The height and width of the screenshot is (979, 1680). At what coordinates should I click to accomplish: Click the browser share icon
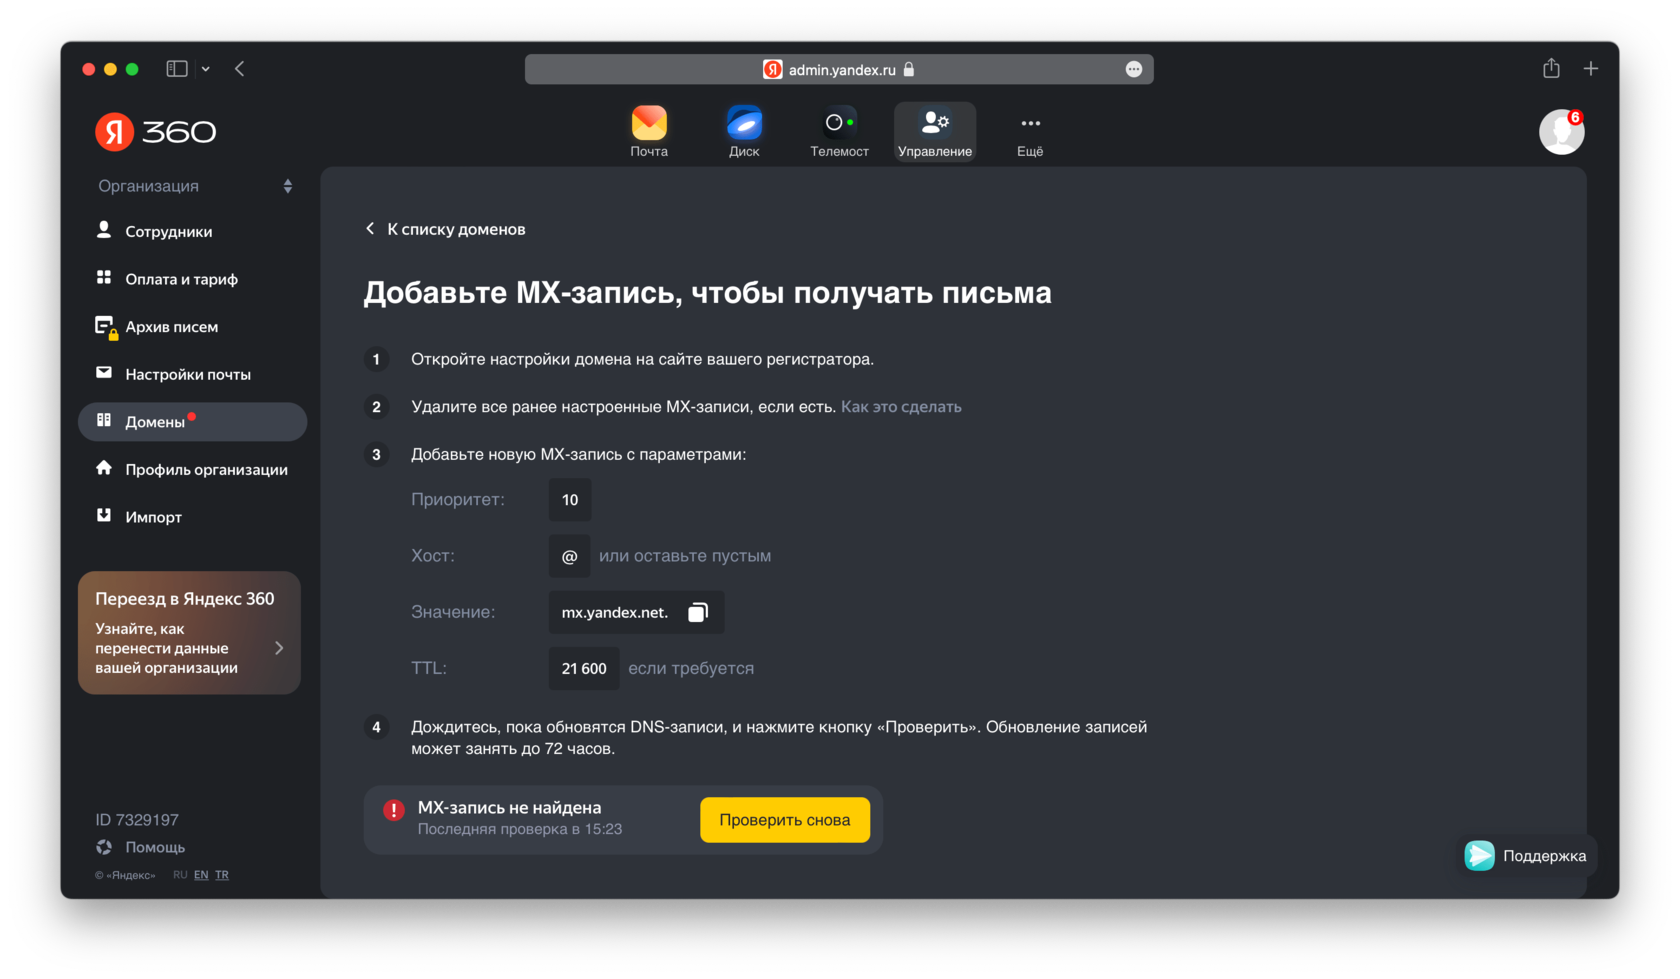pyautogui.click(x=1551, y=68)
